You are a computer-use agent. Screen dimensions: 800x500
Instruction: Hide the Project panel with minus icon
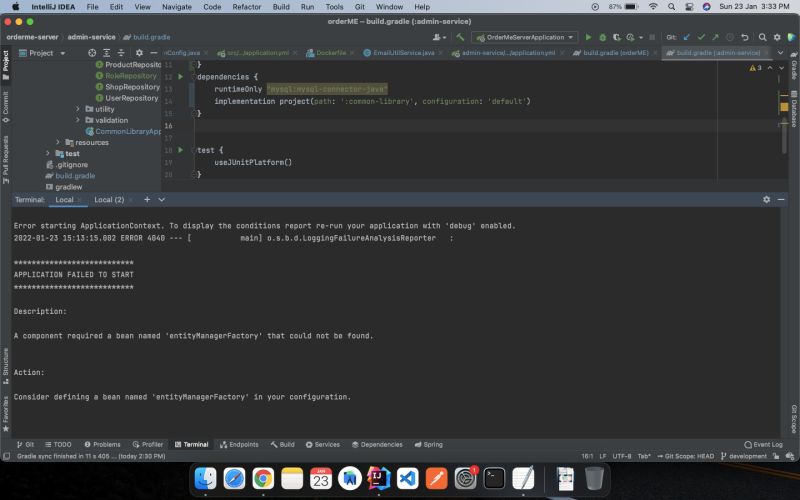(x=154, y=53)
